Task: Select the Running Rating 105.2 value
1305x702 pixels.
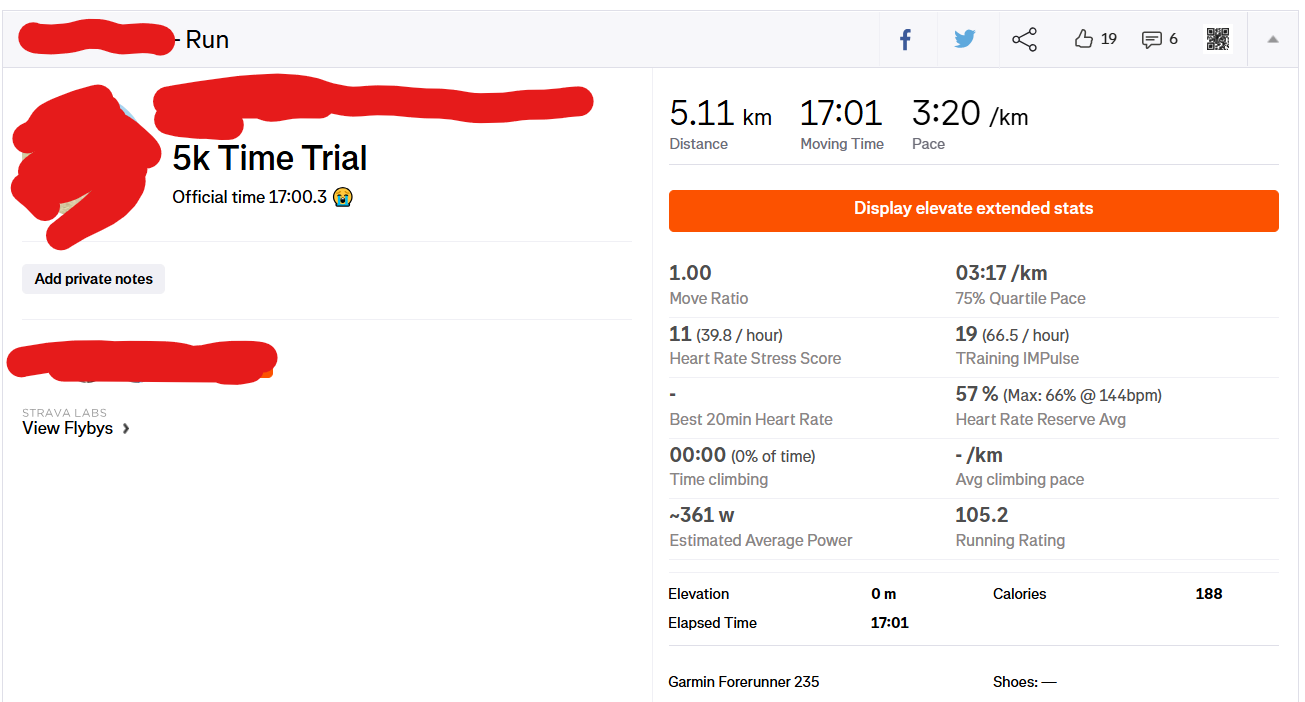Action: (x=981, y=515)
